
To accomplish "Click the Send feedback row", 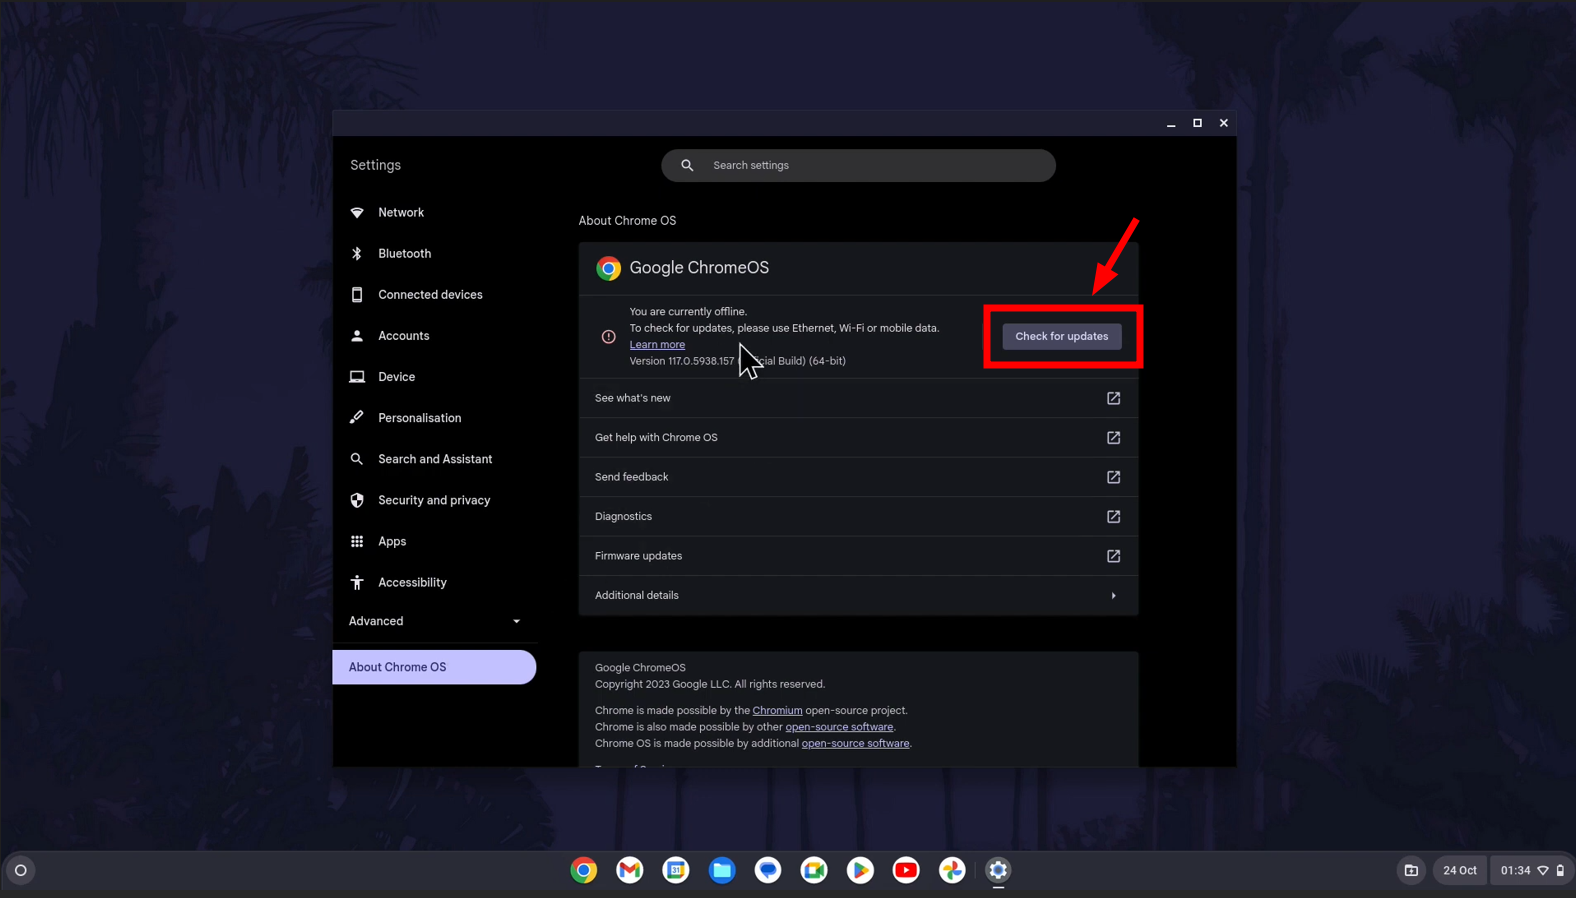I will 858,477.
